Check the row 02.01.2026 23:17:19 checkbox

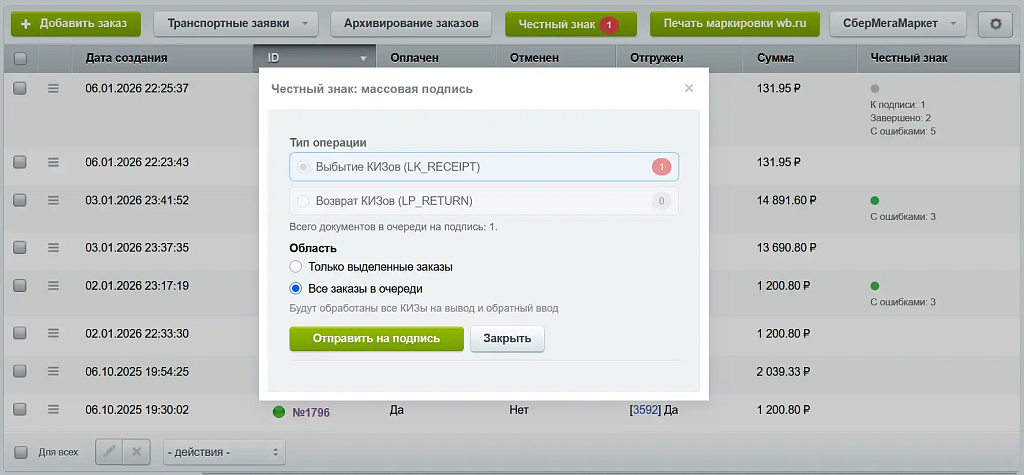pyautogui.click(x=20, y=286)
